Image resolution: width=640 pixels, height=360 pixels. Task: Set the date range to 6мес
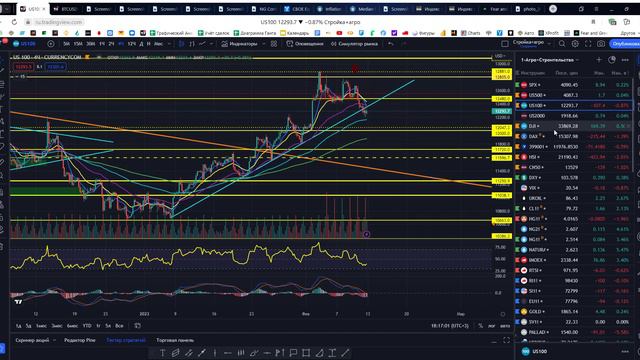point(72,326)
